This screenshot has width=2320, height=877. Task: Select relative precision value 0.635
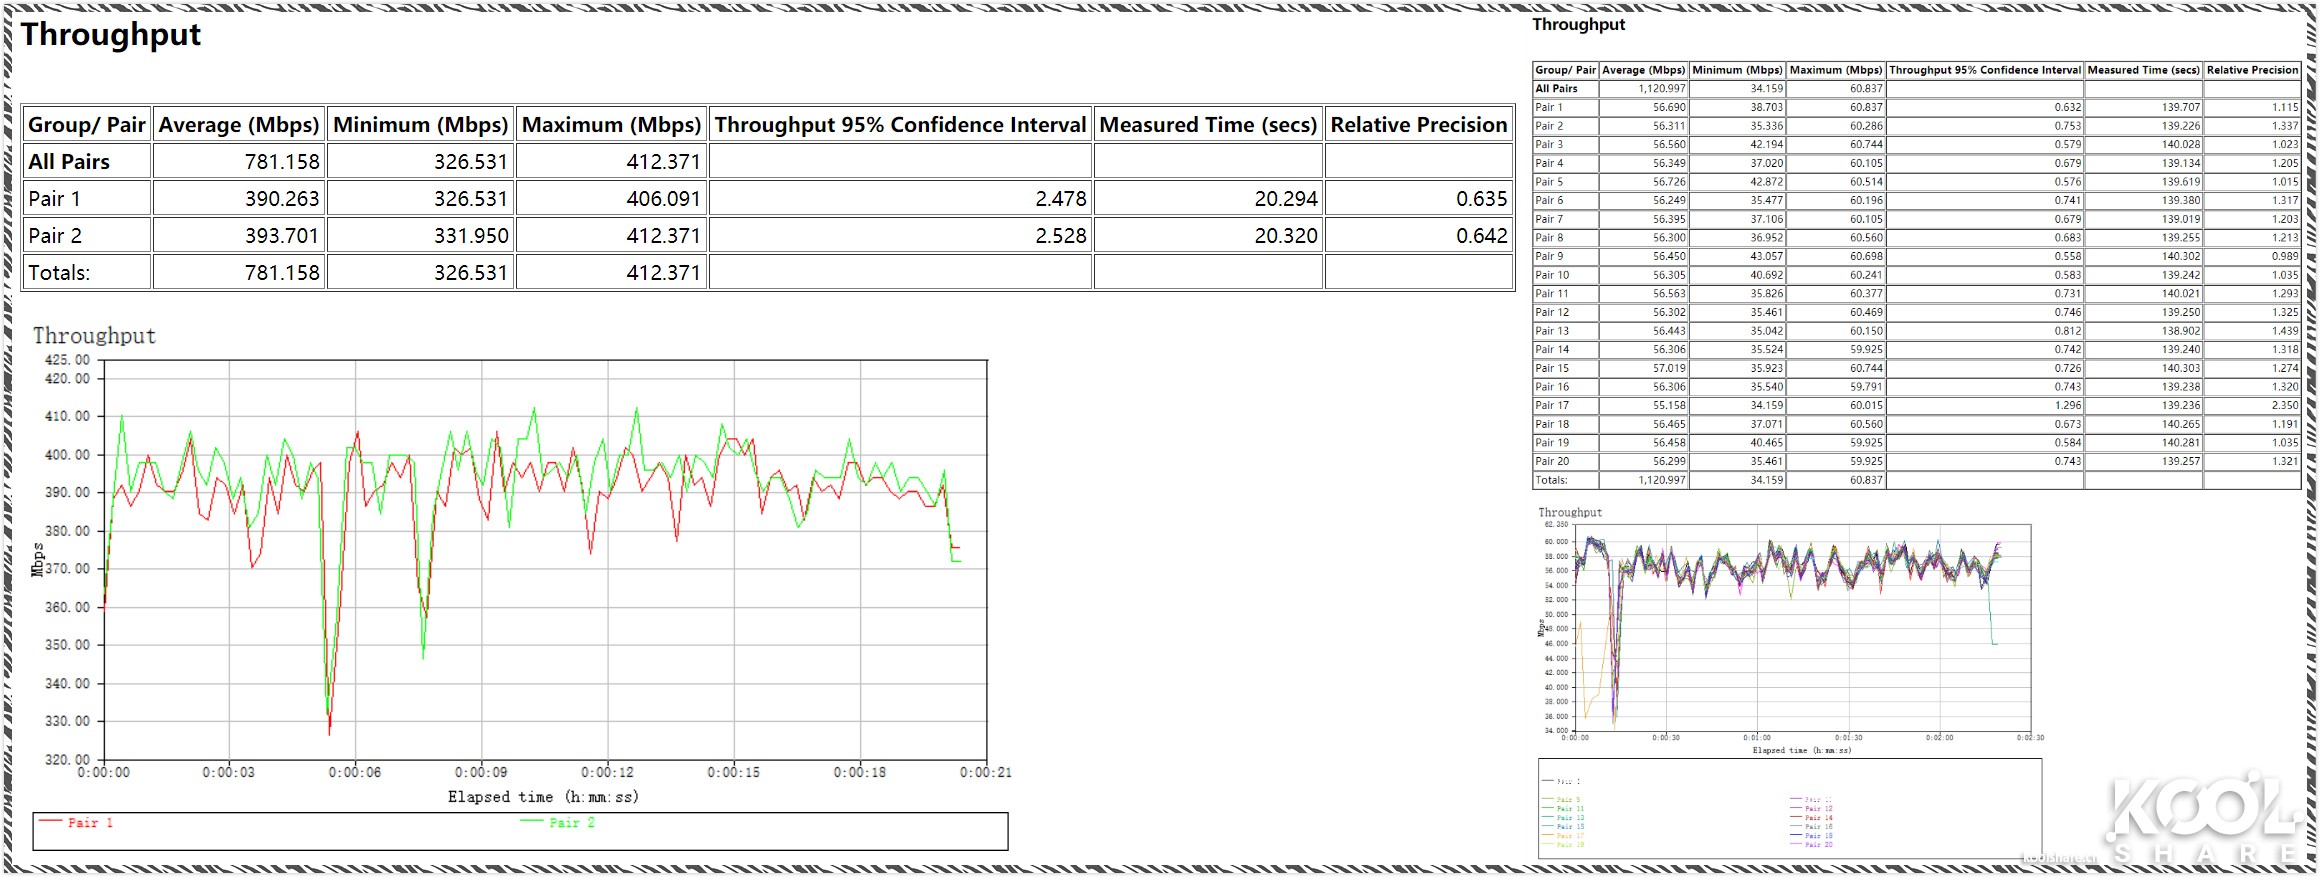(1482, 199)
